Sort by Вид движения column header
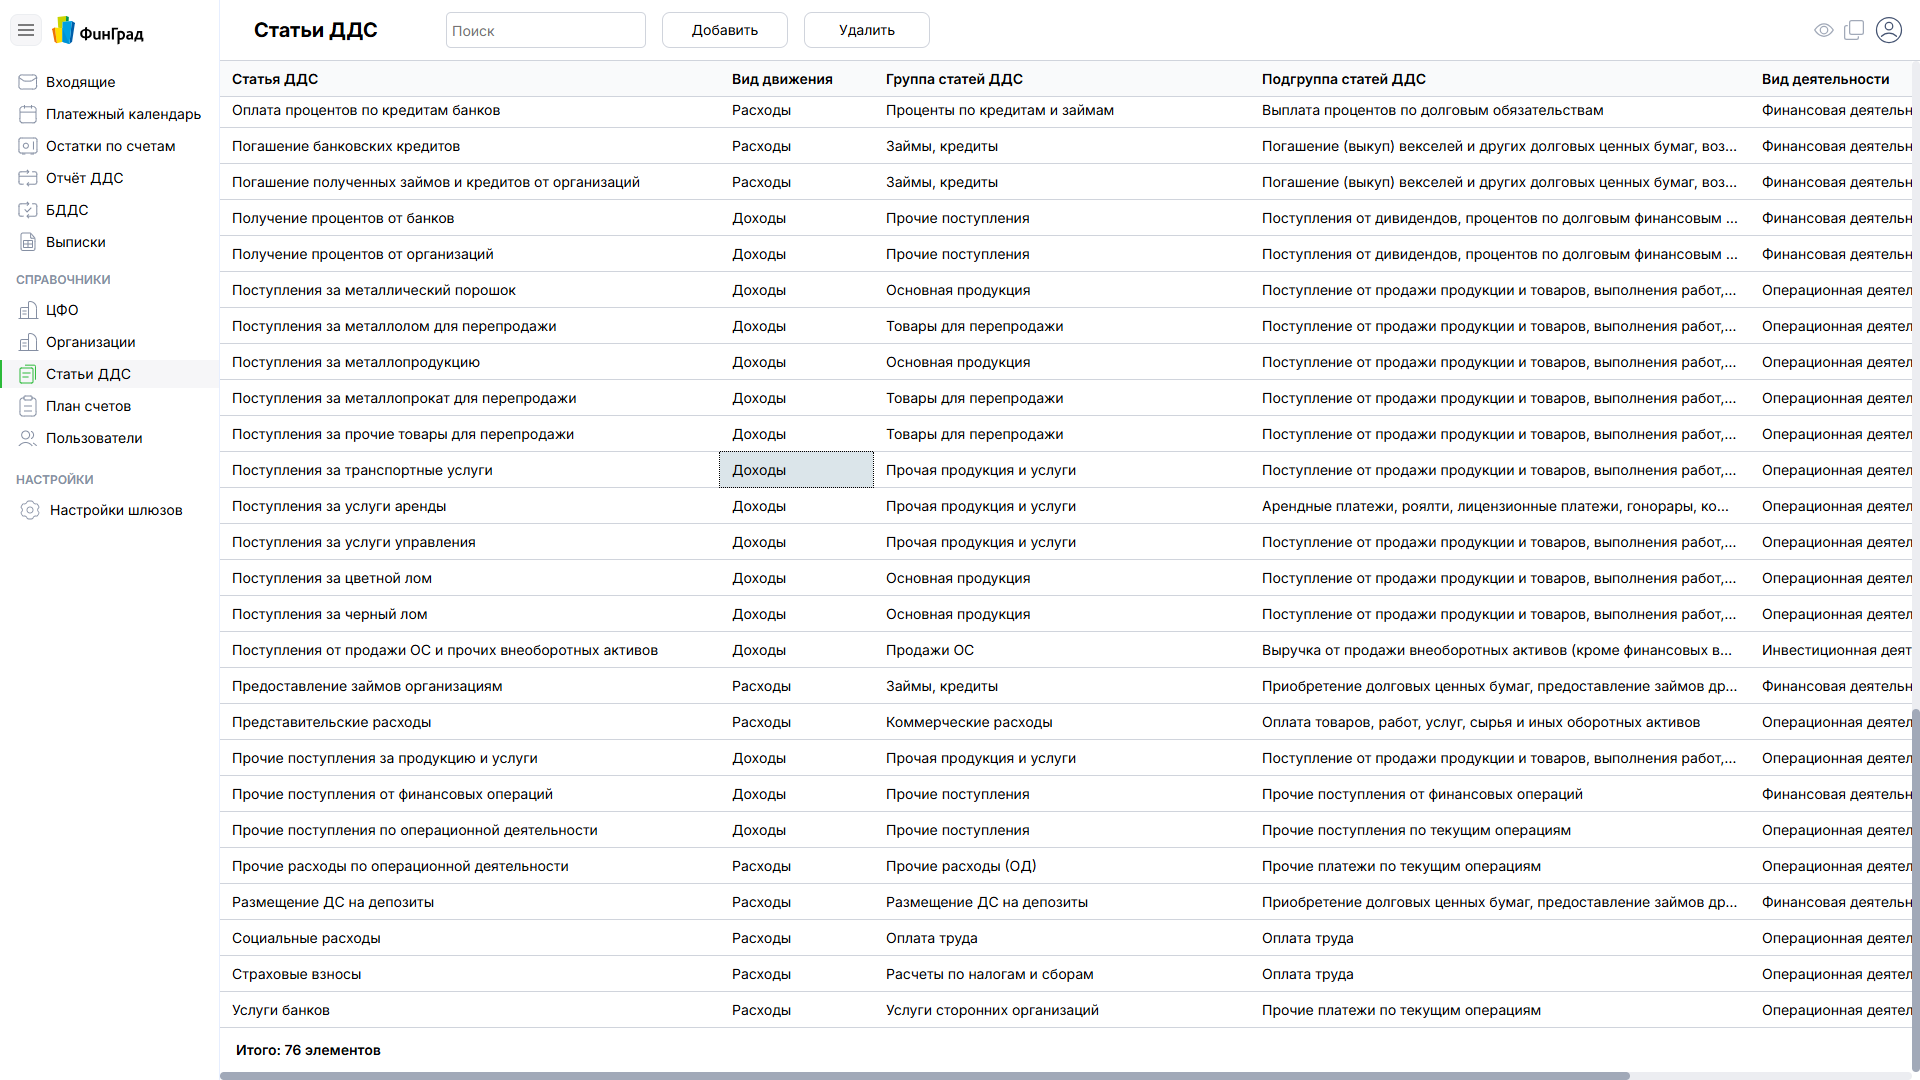This screenshot has height=1080, width=1920. [x=781, y=79]
